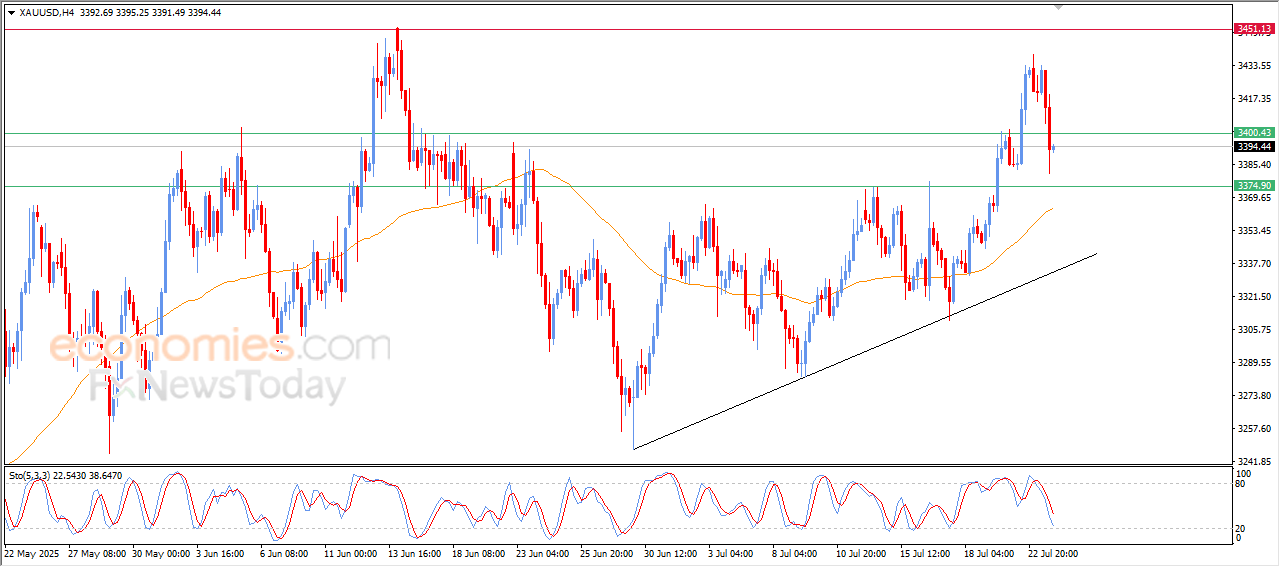The height and width of the screenshot is (567, 1280).
Task: Select the green 3374.90 price label
Action: pyautogui.click(x=1254, y=186)
